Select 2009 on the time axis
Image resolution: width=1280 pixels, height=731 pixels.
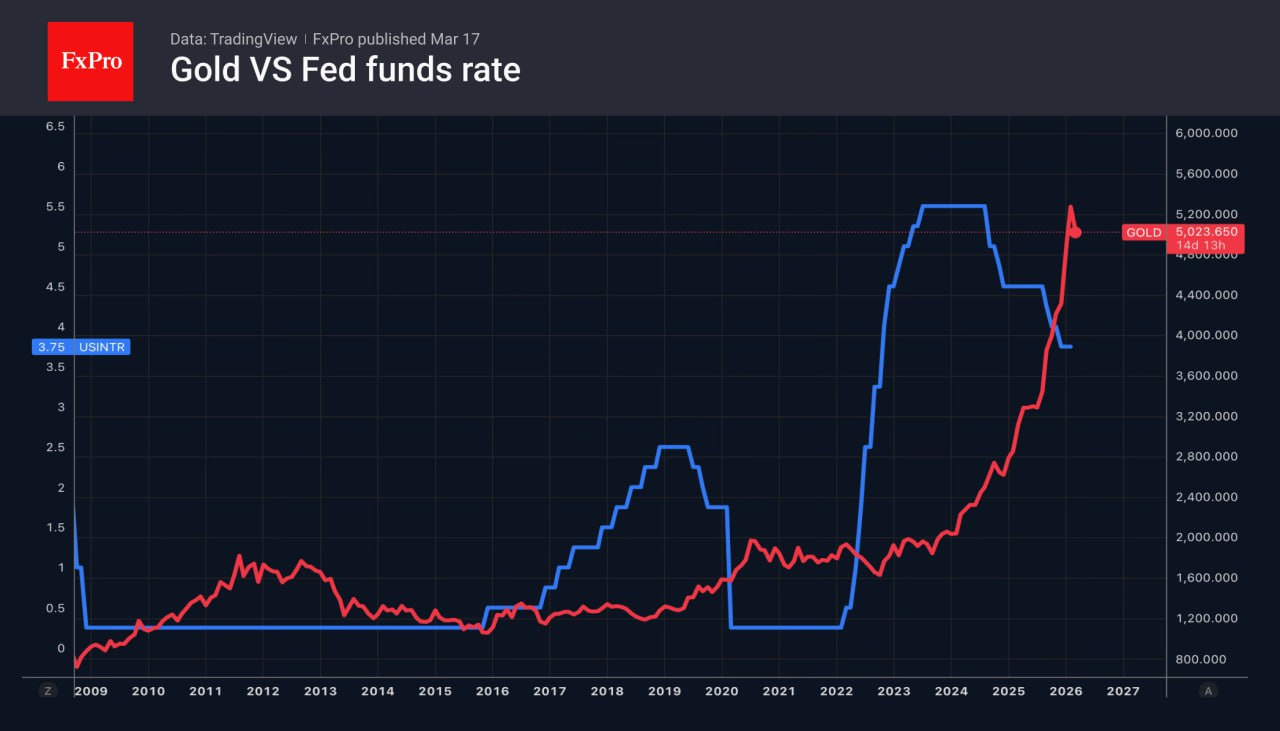pos(90,691)
